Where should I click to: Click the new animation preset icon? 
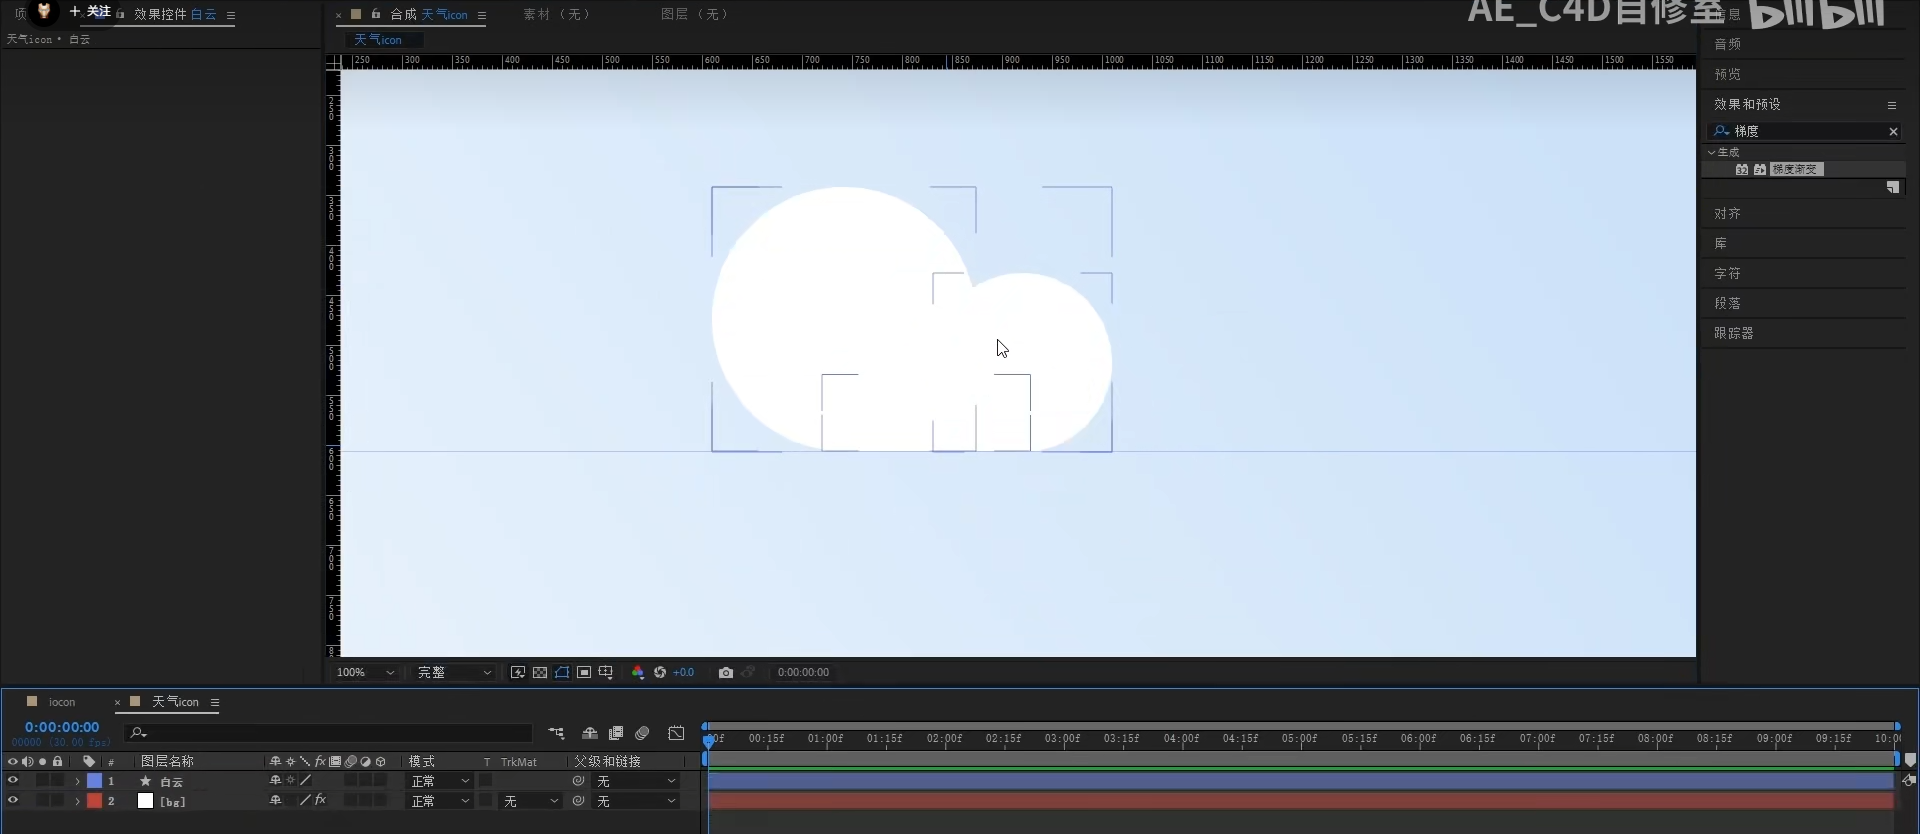tap(1893, 188)
